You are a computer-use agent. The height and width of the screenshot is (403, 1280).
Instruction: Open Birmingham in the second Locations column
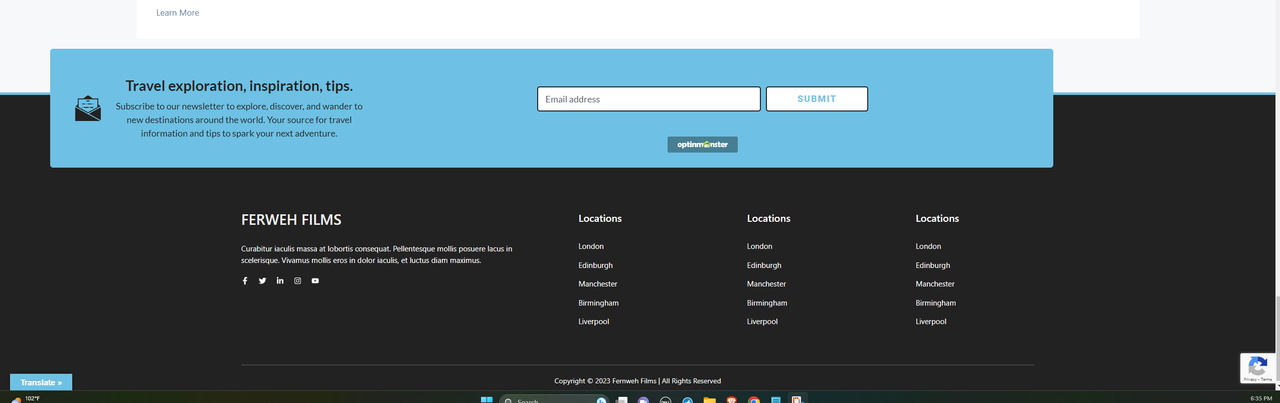click(768, 303)
